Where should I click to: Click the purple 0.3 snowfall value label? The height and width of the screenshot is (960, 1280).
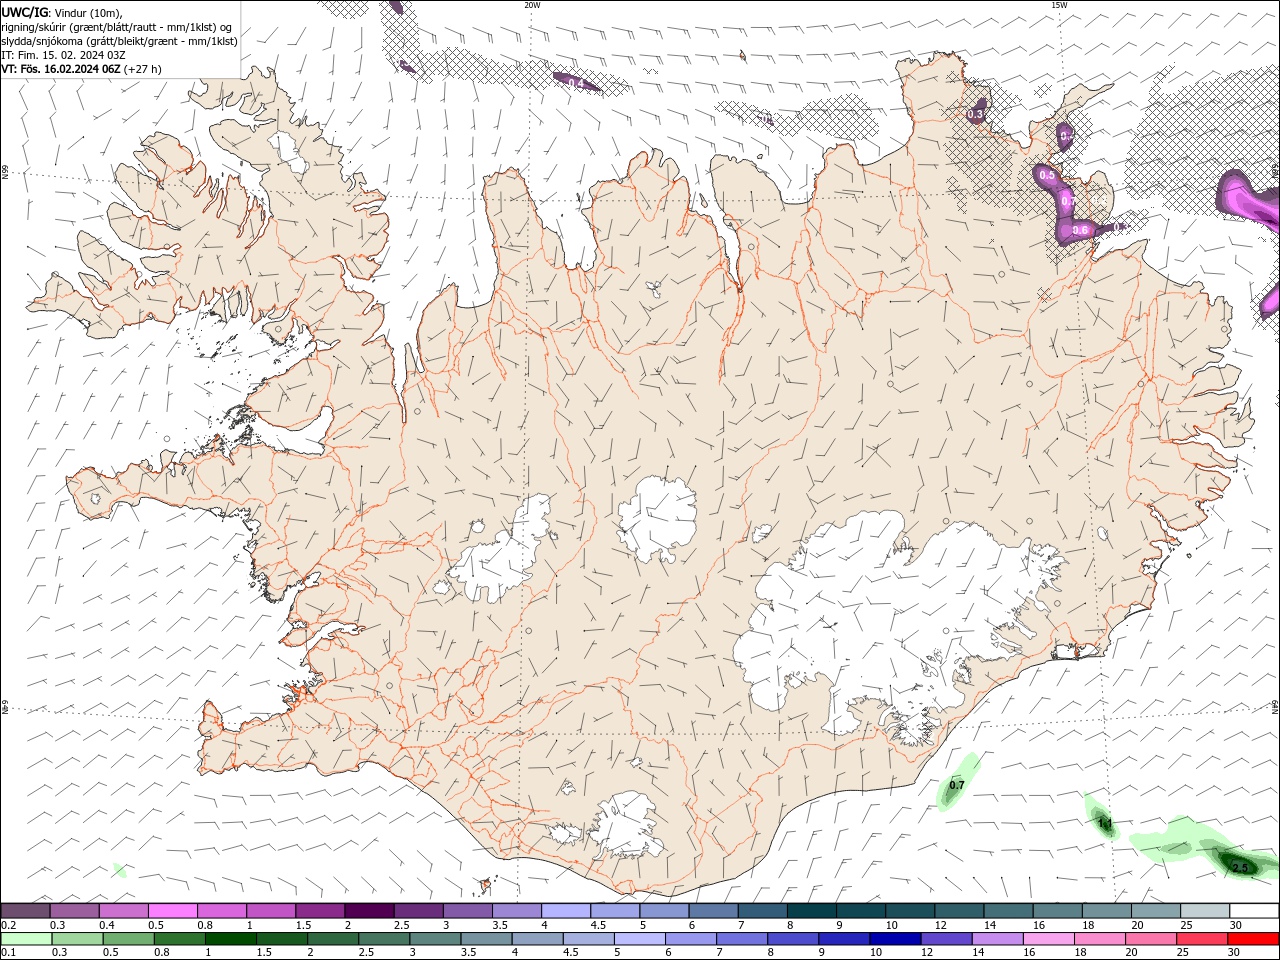[x=976, y=115]
